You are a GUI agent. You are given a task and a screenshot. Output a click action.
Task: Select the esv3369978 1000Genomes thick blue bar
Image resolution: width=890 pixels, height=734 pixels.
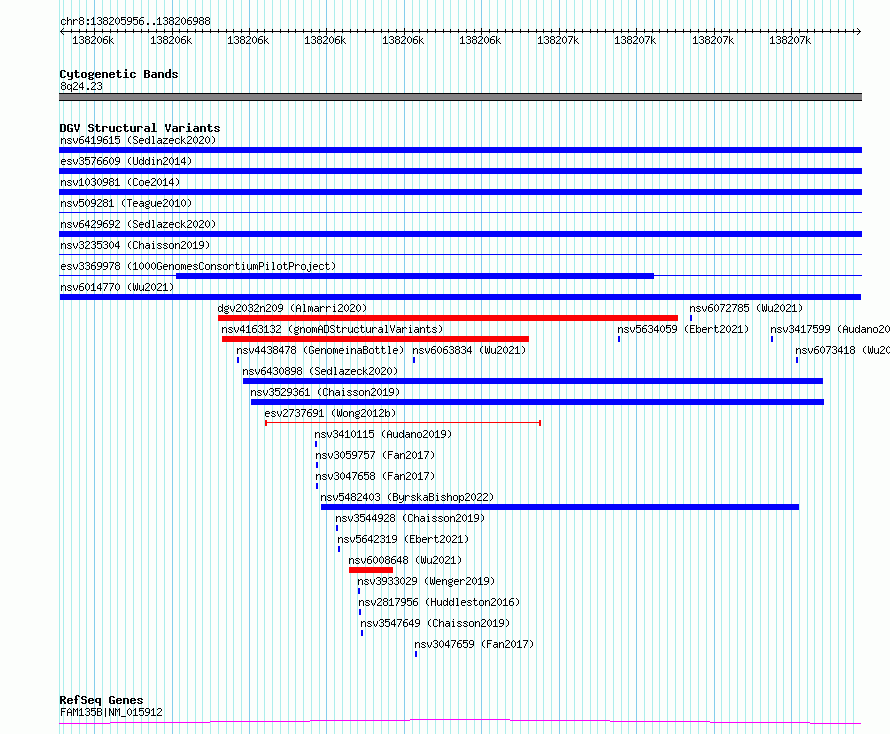(x=415, y=276)
